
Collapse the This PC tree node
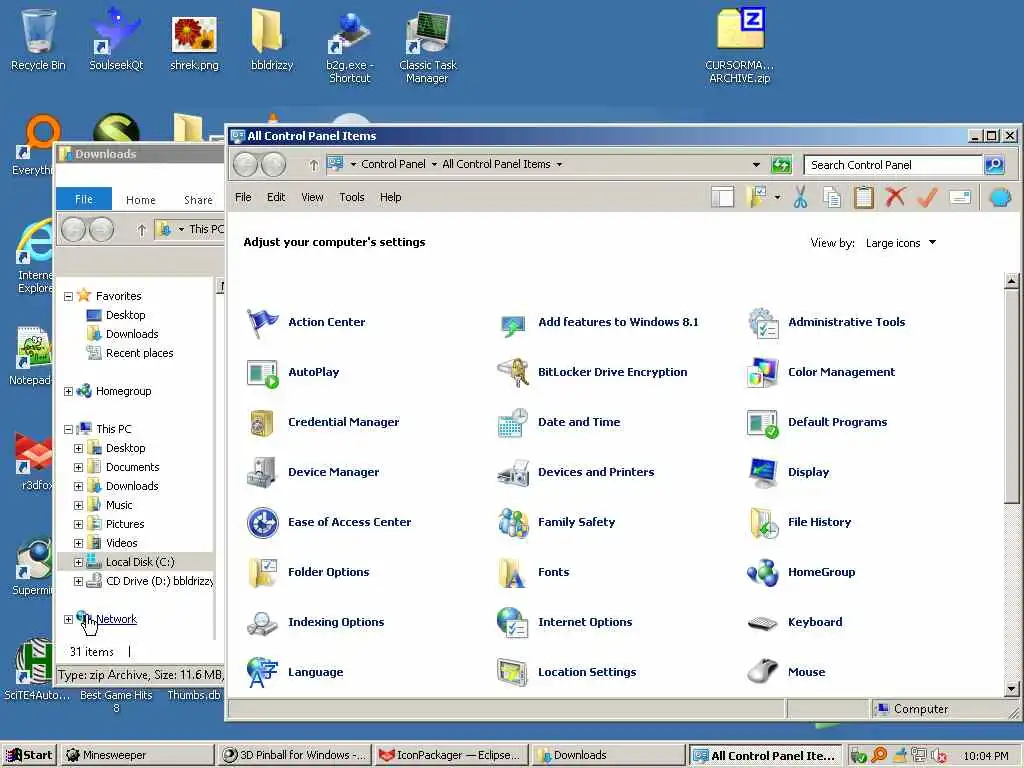coord(68,430)
